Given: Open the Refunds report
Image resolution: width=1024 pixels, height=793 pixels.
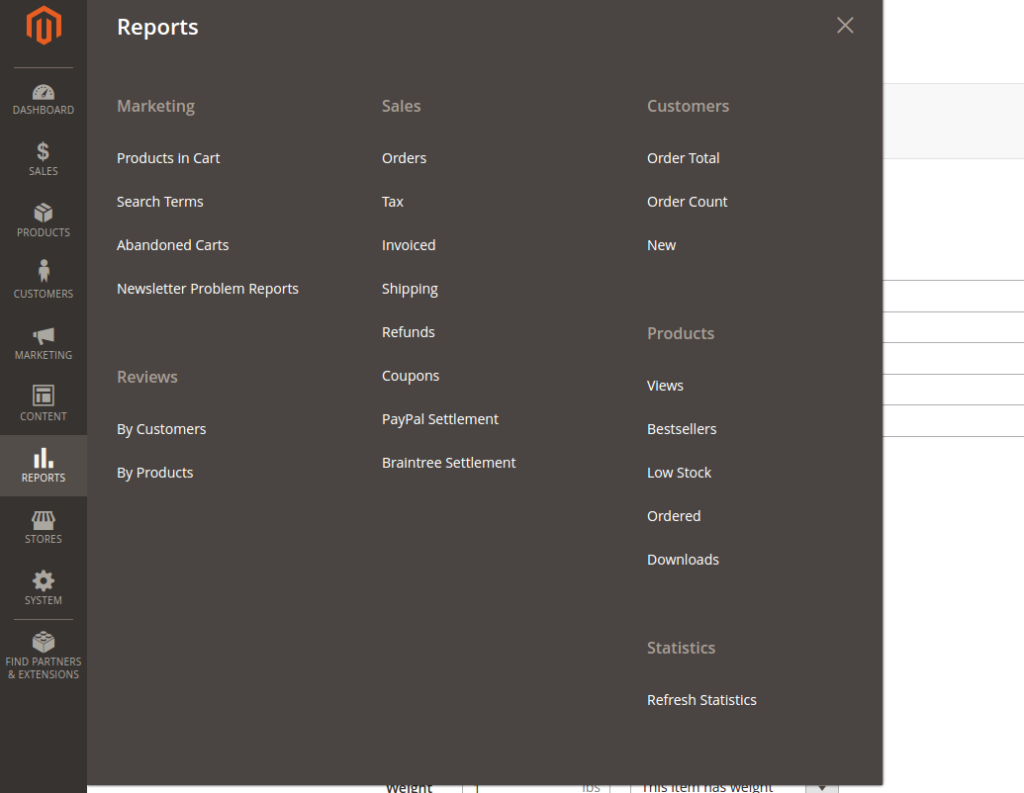Looking at the screenshot, I should tap(408, 332).
